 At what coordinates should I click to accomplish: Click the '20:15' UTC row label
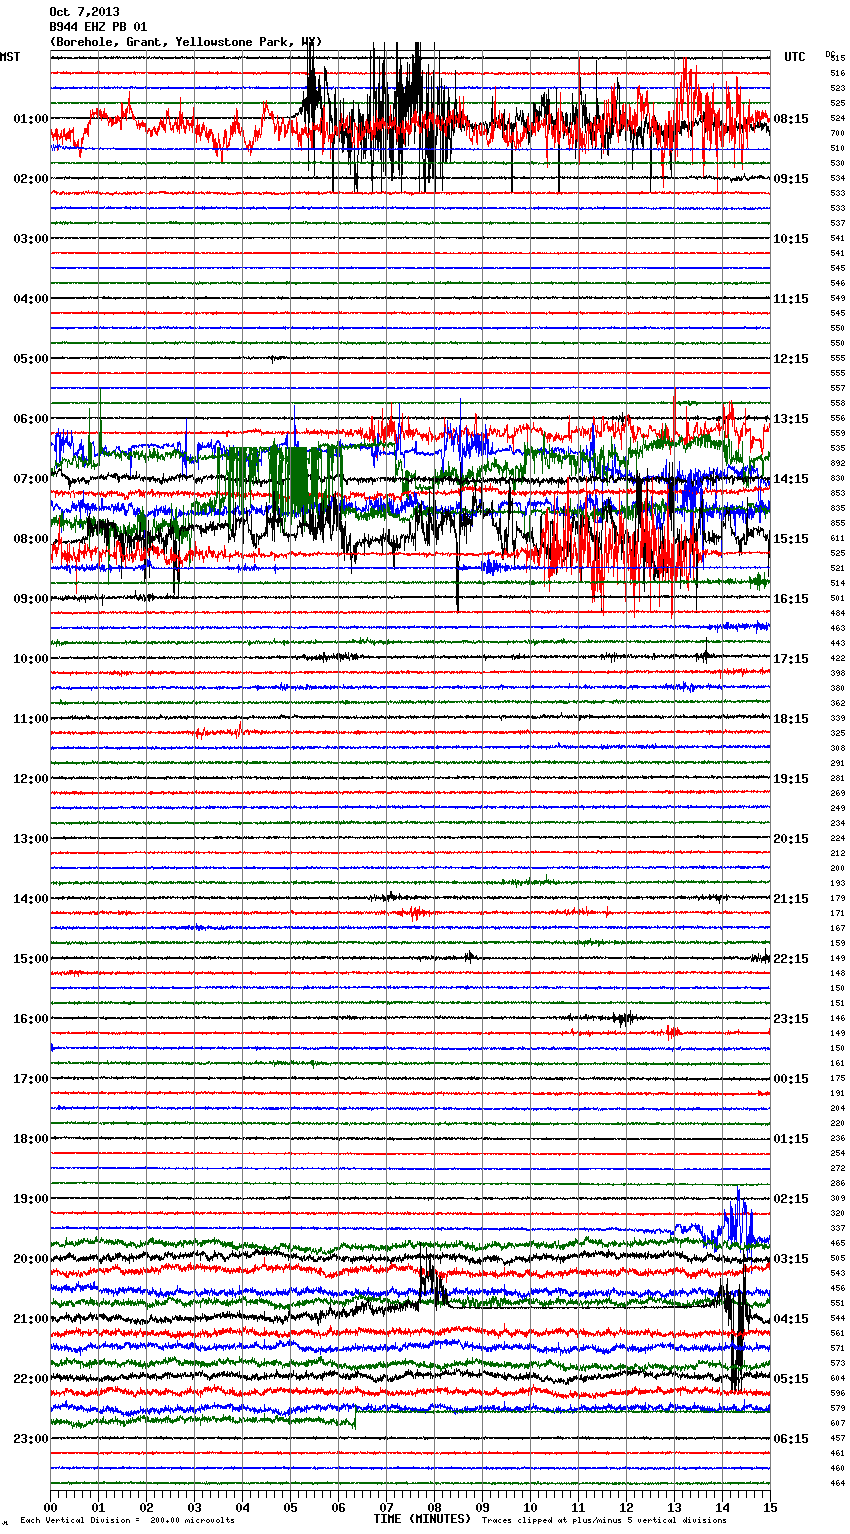click(791, 839)
